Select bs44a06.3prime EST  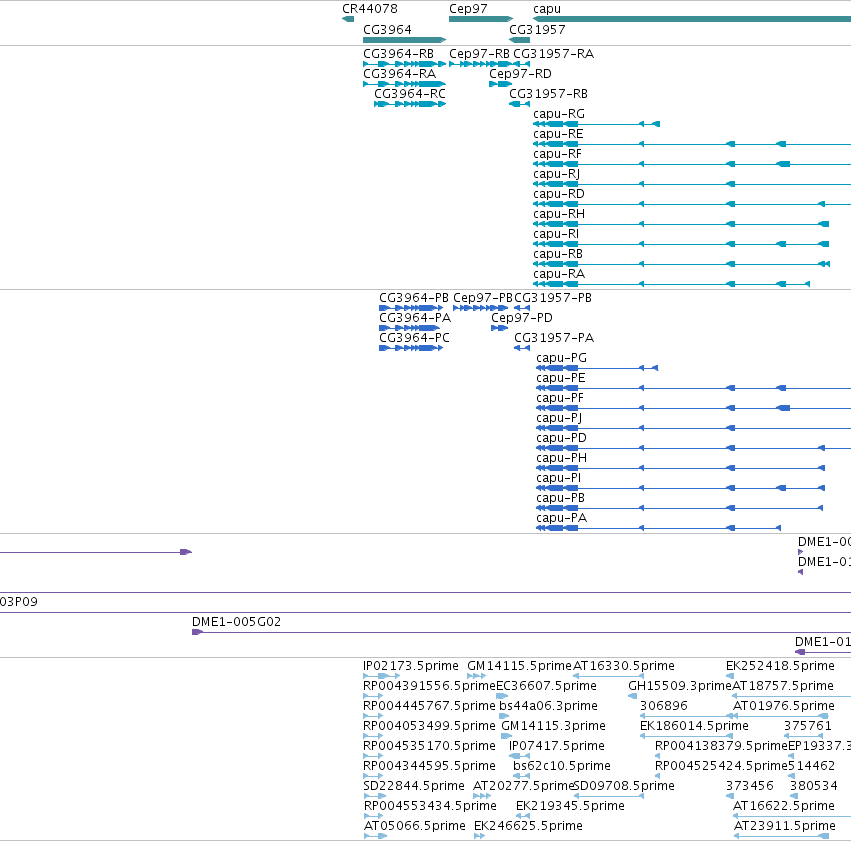[x=504, y=716]
